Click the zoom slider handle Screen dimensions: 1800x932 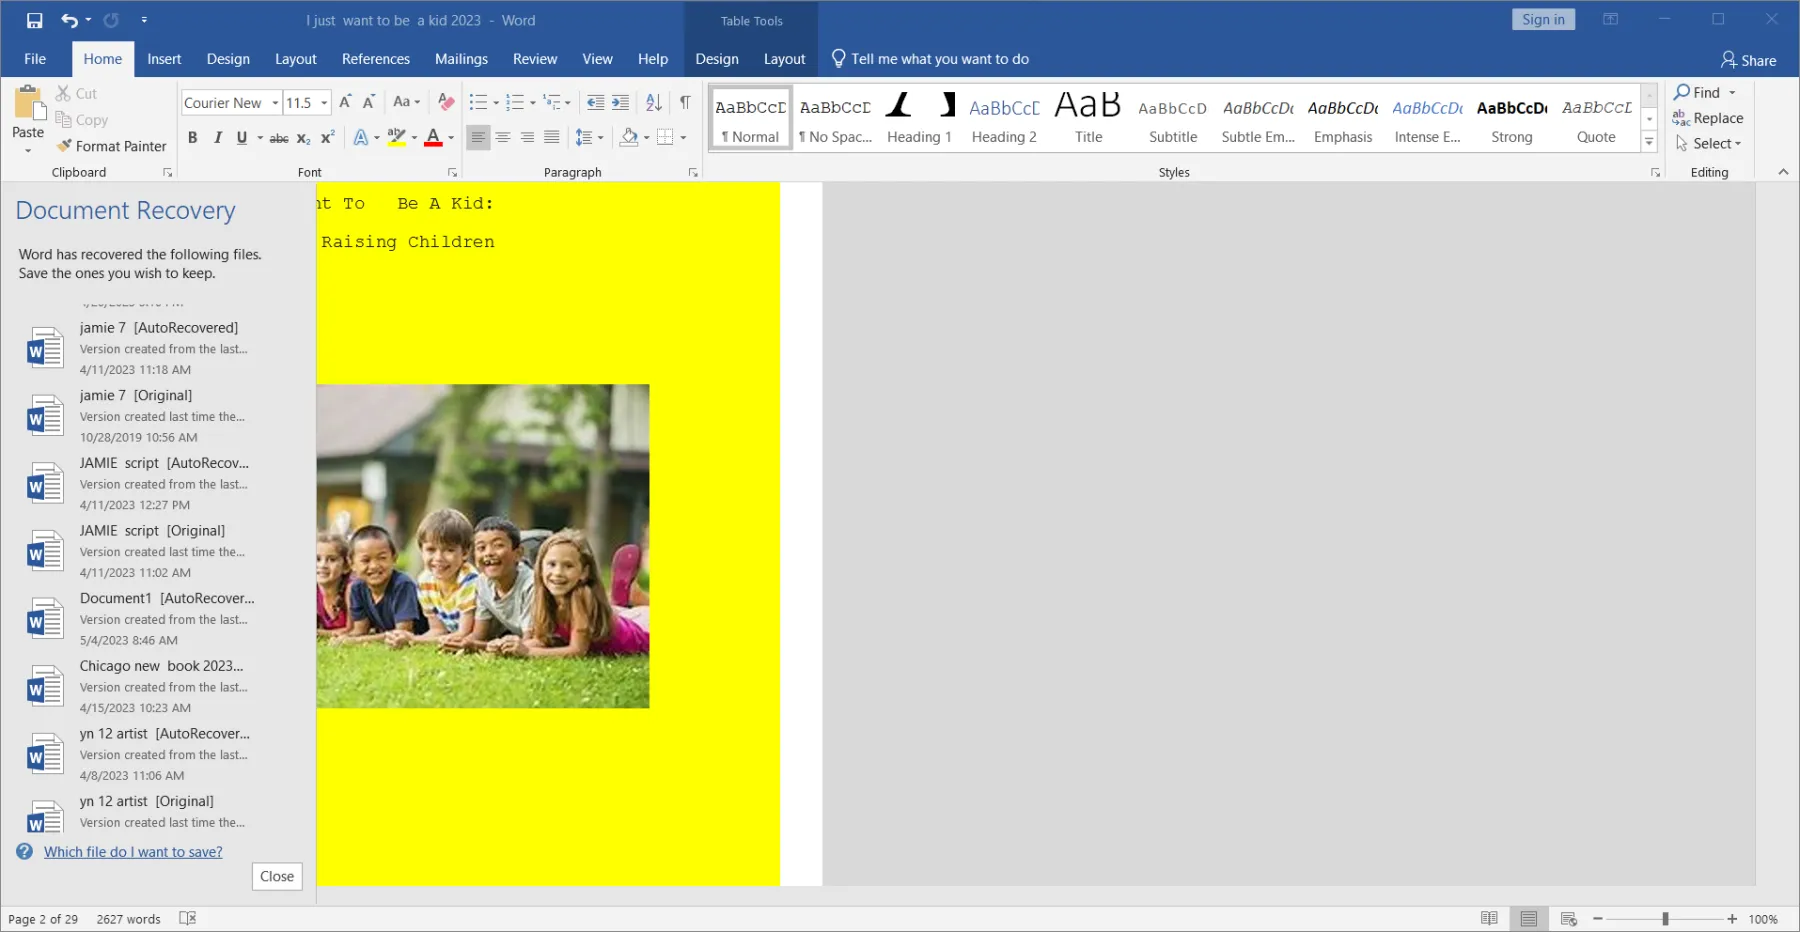click(x=1665, y=919)
